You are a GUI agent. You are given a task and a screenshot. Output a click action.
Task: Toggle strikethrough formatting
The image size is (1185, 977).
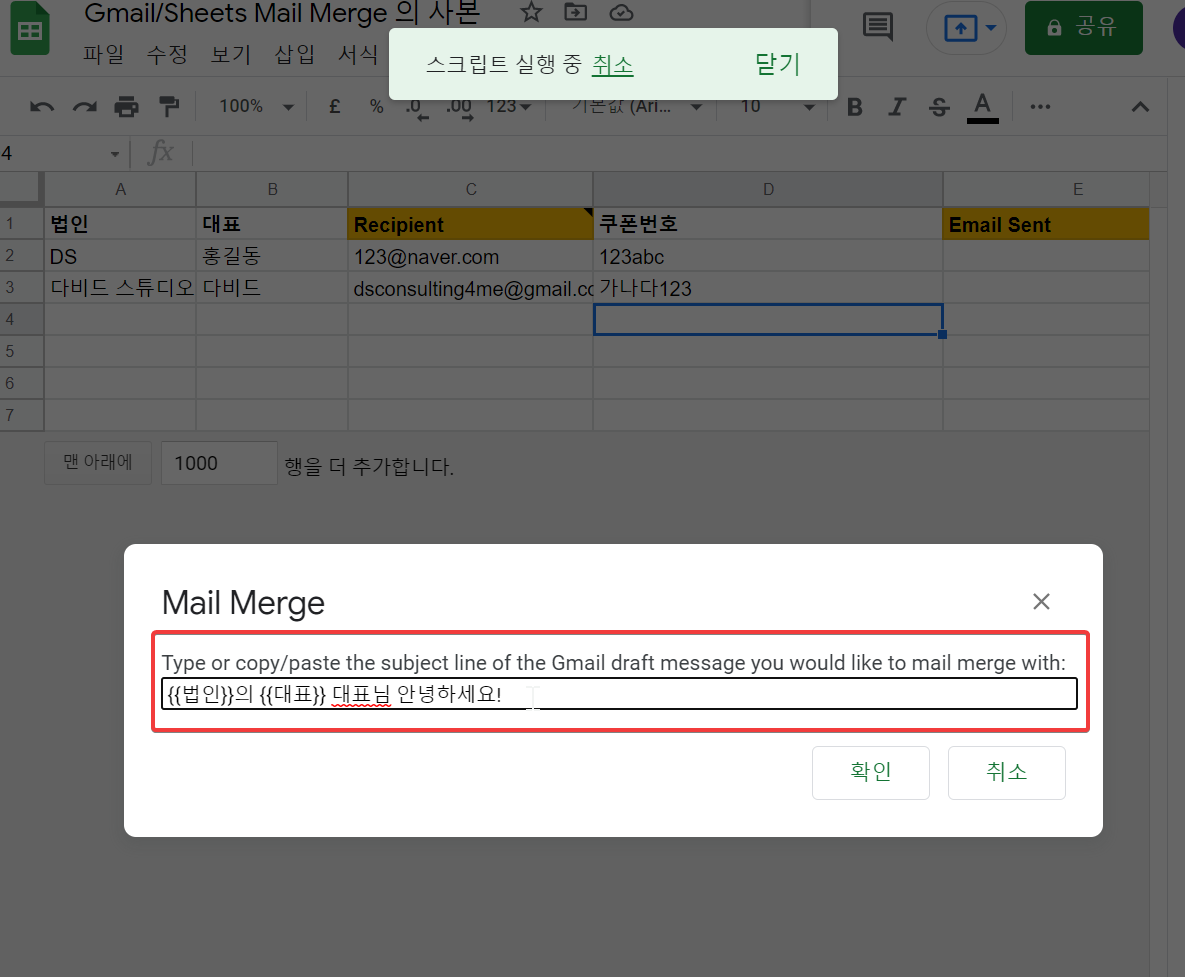point(939,107)
